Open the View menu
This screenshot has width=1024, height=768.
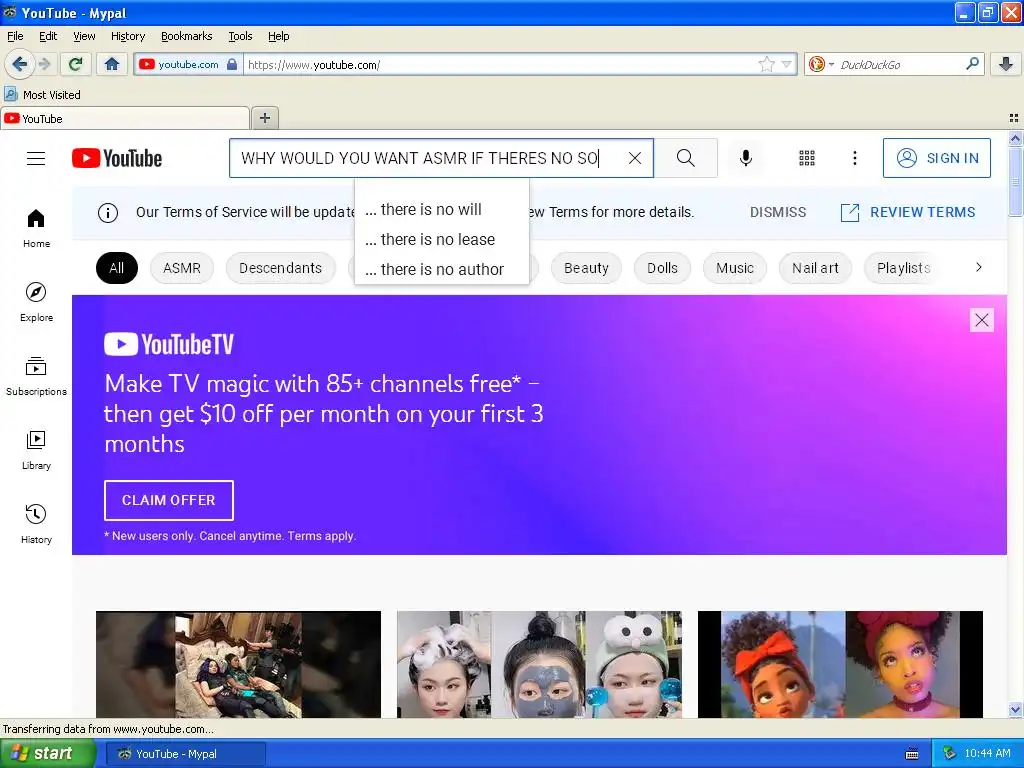click(x=84, y=36)
